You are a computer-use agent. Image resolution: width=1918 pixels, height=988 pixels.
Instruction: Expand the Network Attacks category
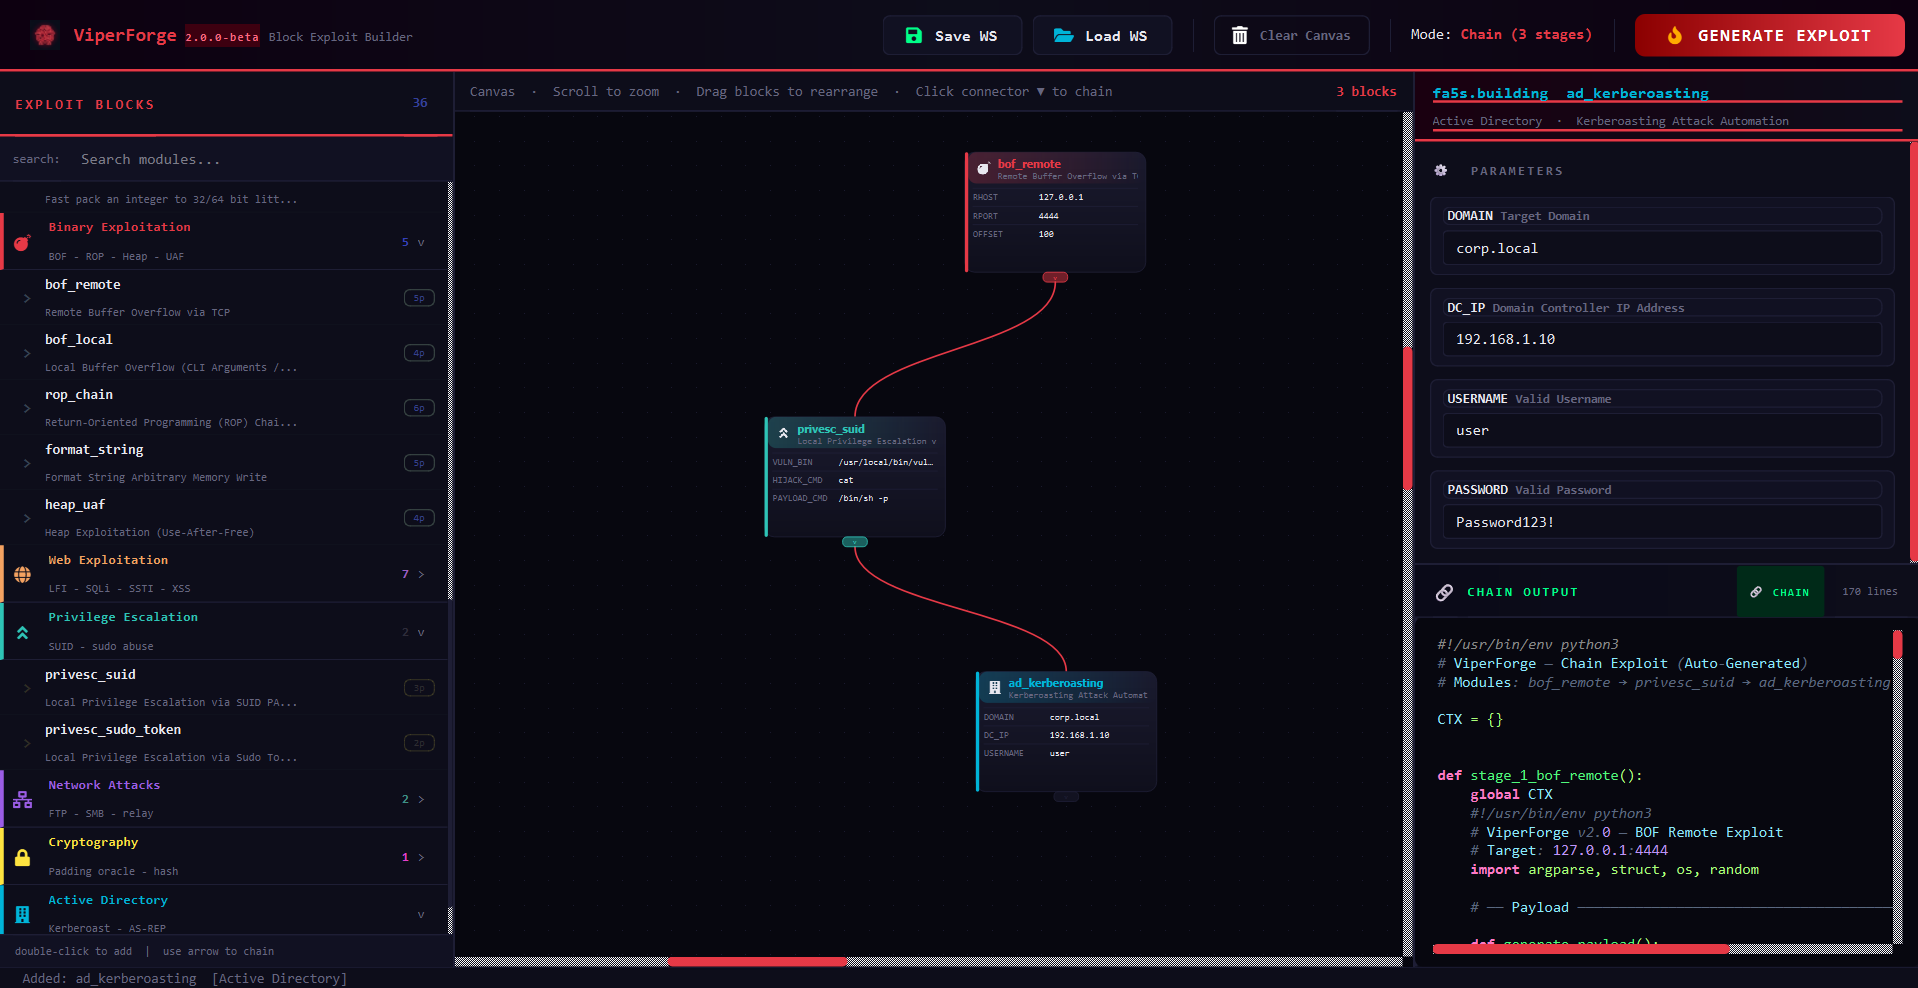[421, 799]
